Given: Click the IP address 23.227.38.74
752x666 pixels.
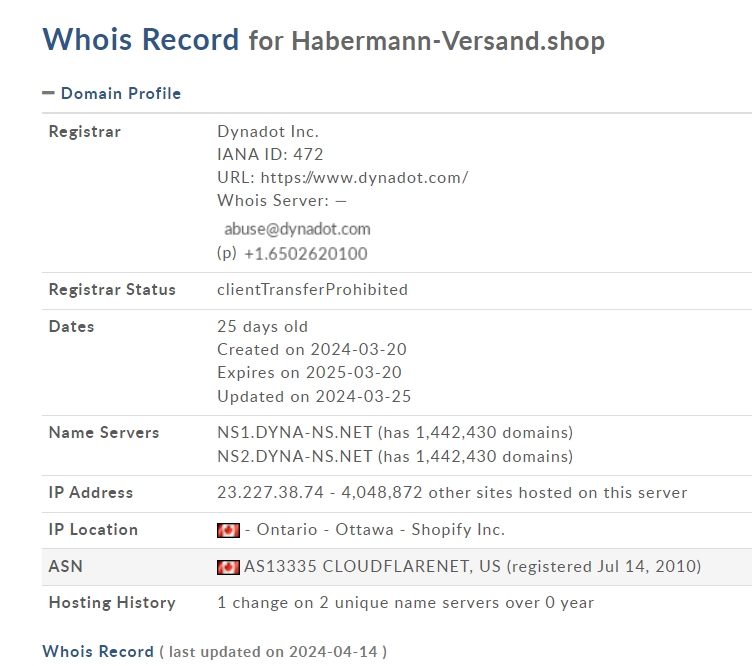Looking at the screenshot, I should point(270,493).
